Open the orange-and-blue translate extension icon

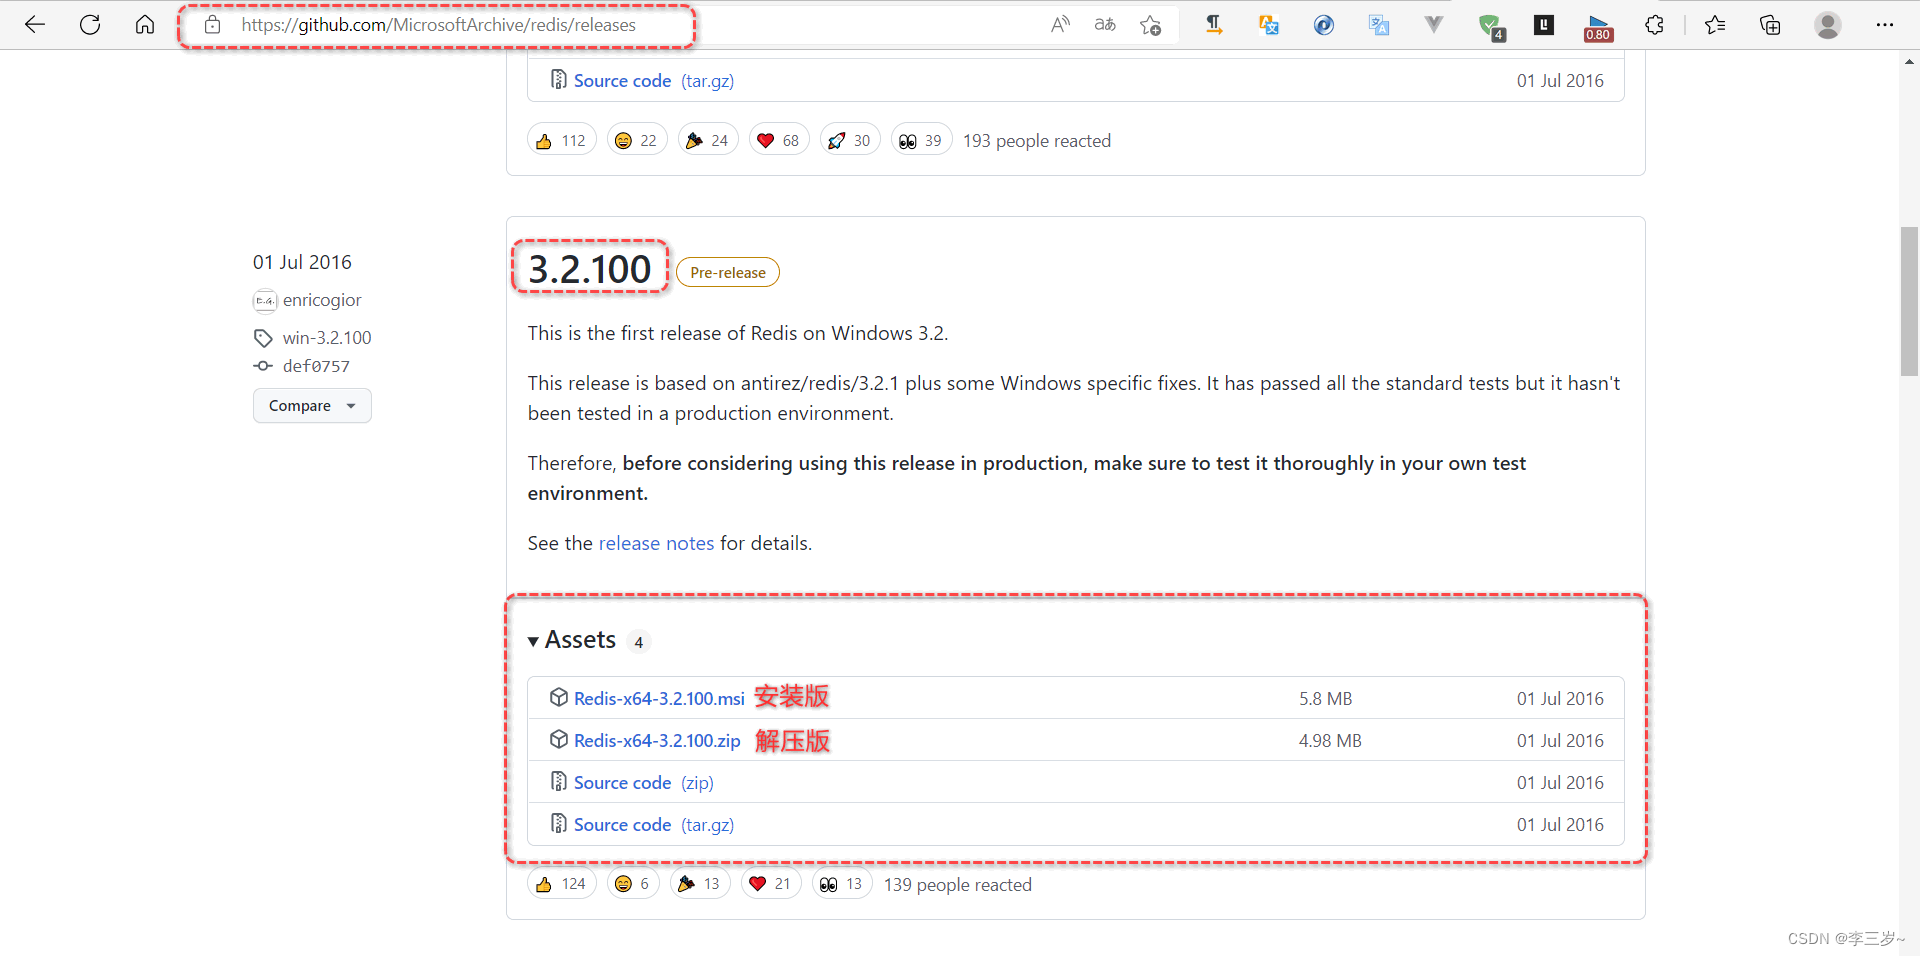click(1269, 25)
